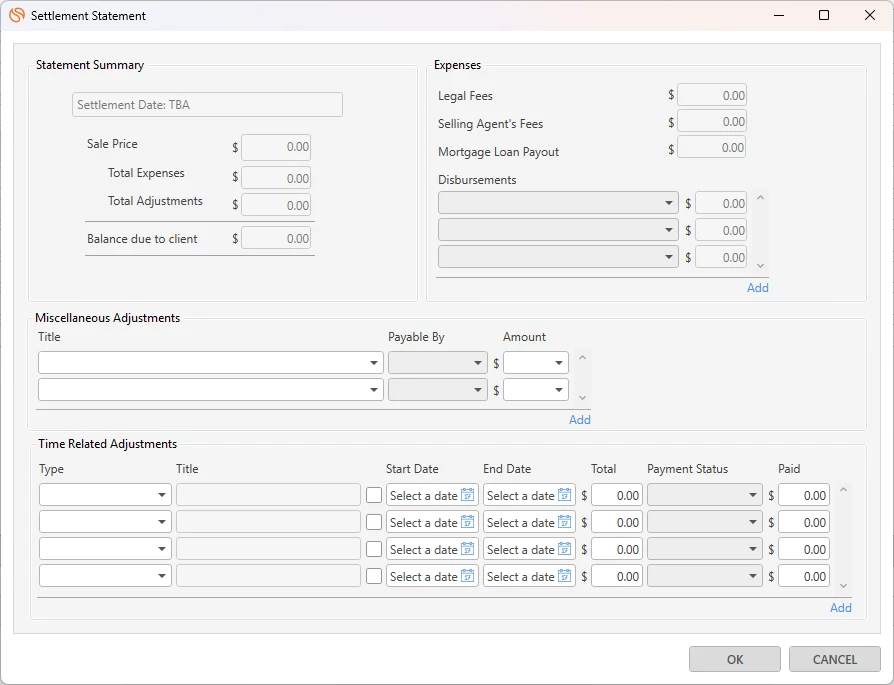Click fourth row Paid amount field
Screen dimensions: 894x685
point(804,576)
